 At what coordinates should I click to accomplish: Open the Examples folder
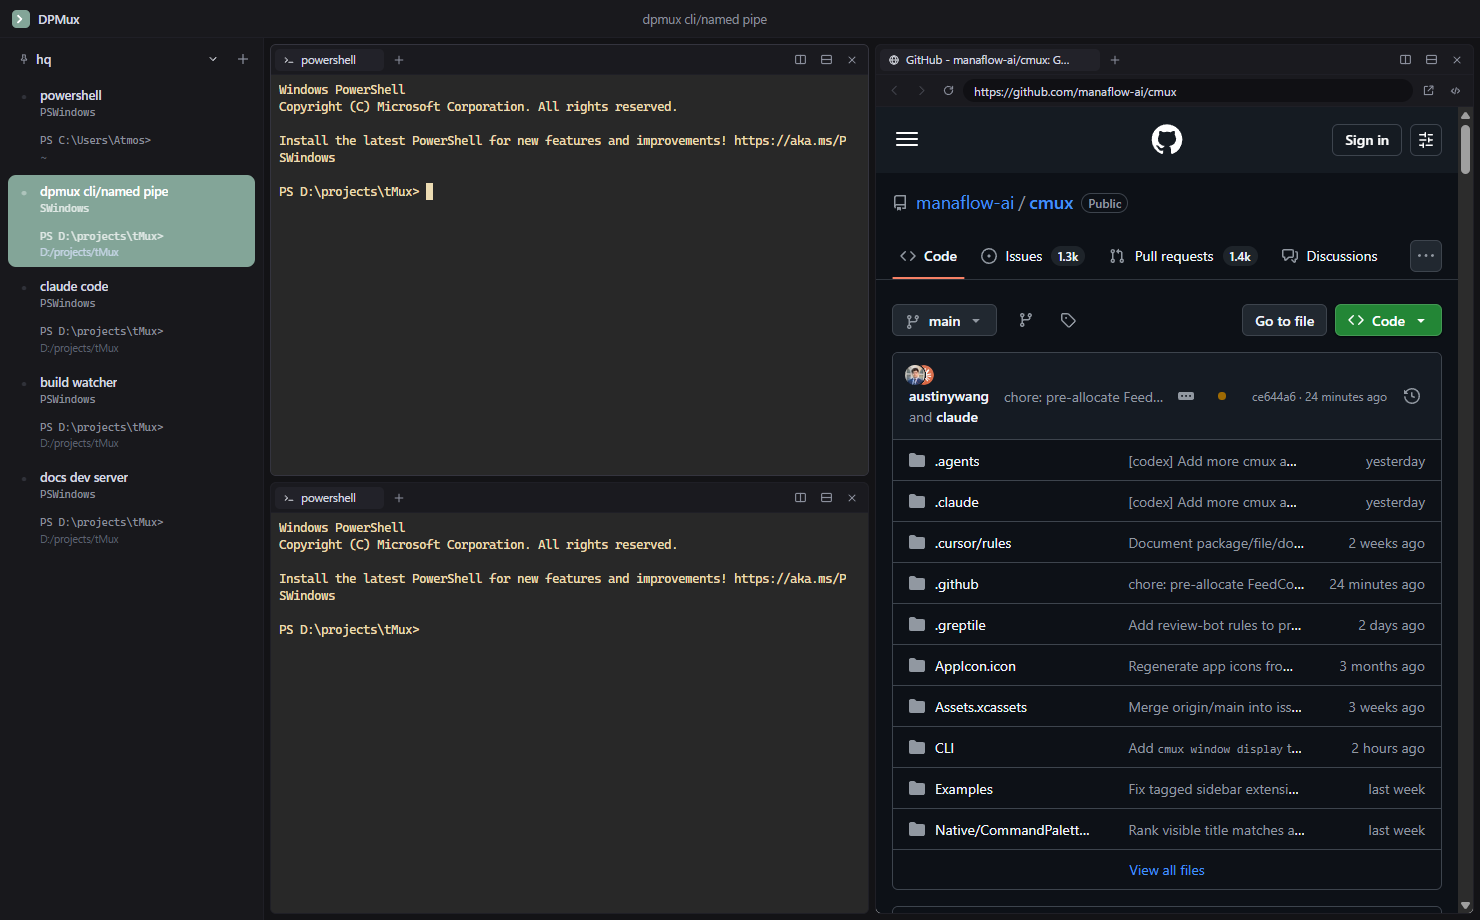(963, 789)
